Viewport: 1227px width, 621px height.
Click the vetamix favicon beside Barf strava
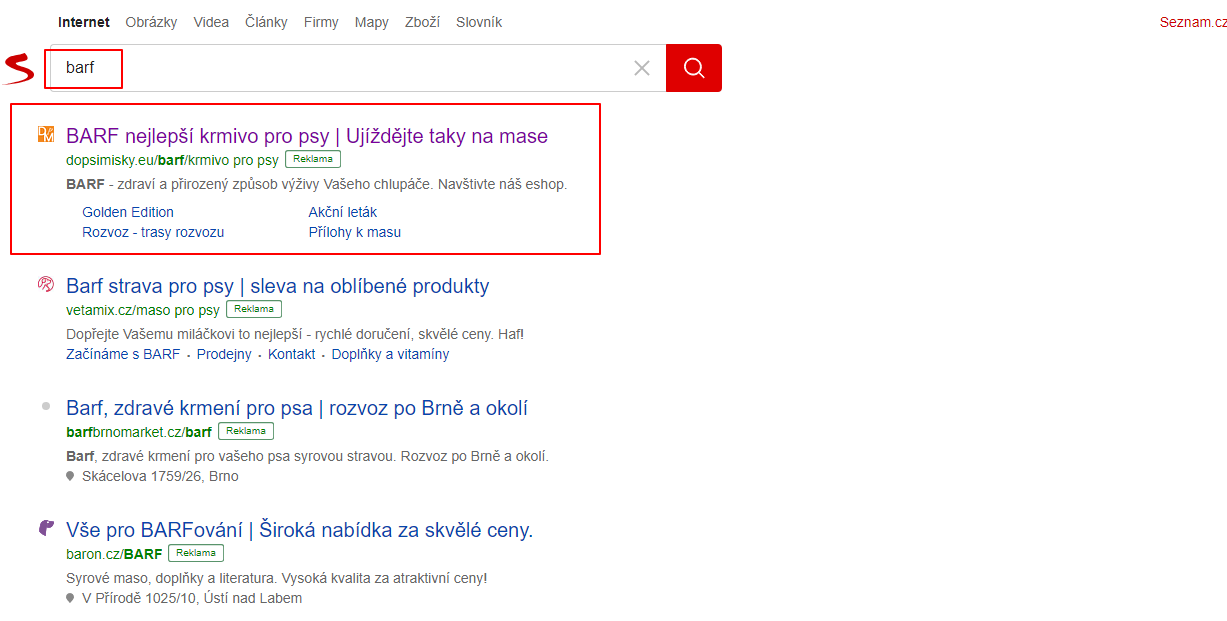(45, 285)
